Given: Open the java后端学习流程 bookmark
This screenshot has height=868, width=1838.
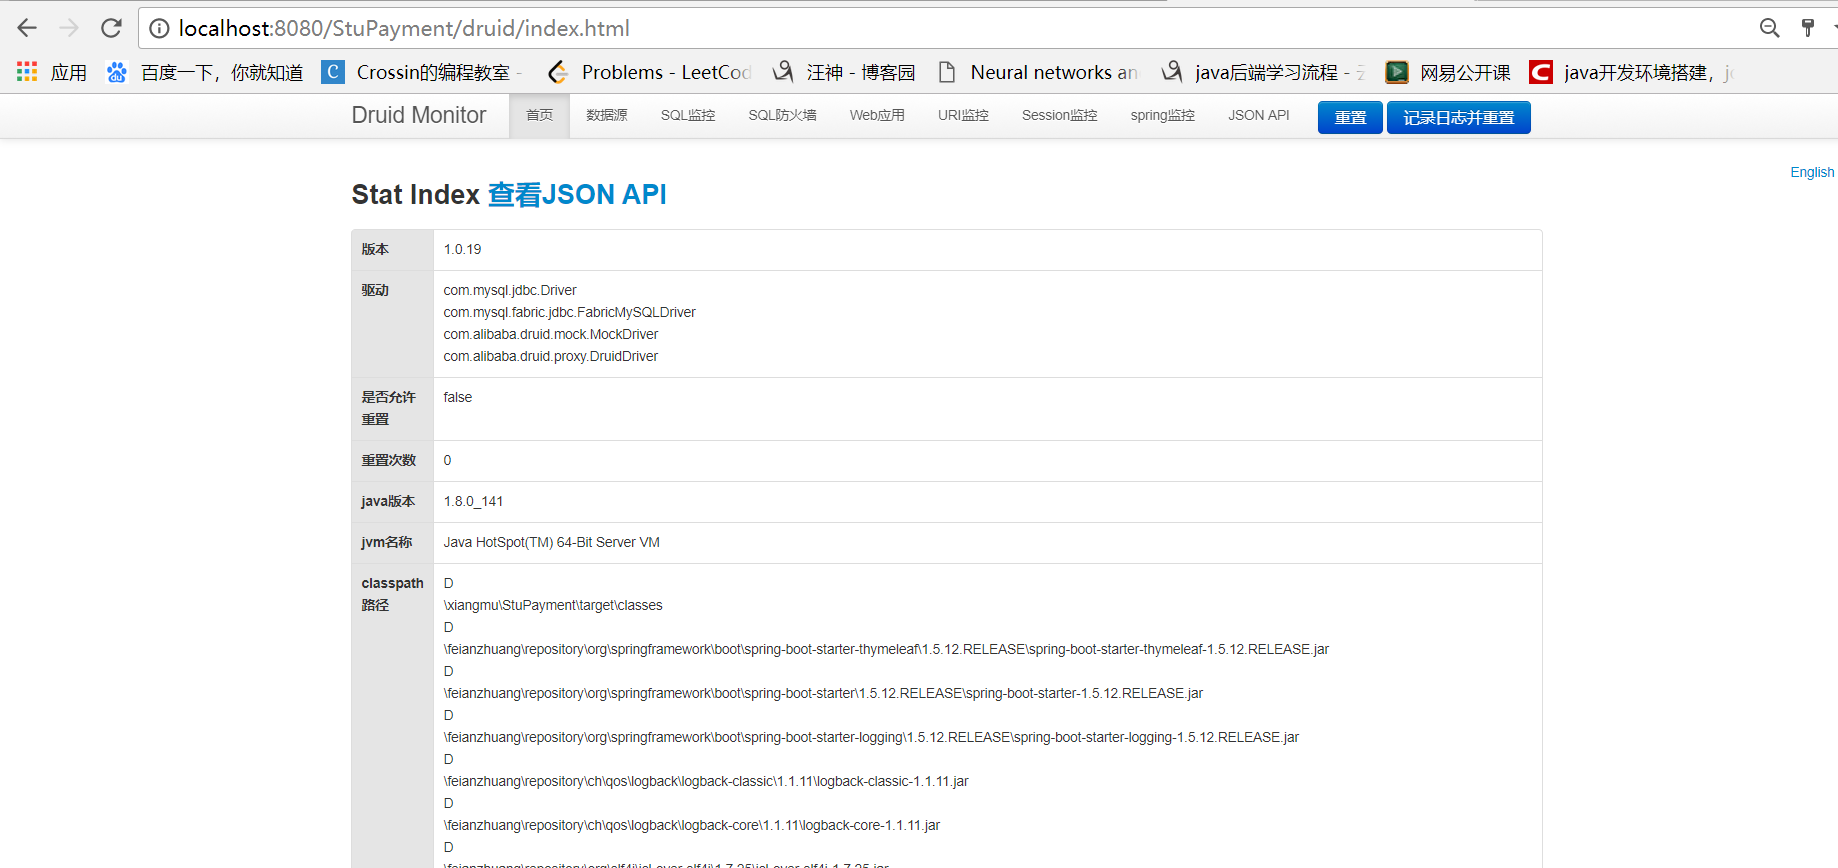Looking at the screenshot, I should tap(1263, 72).
